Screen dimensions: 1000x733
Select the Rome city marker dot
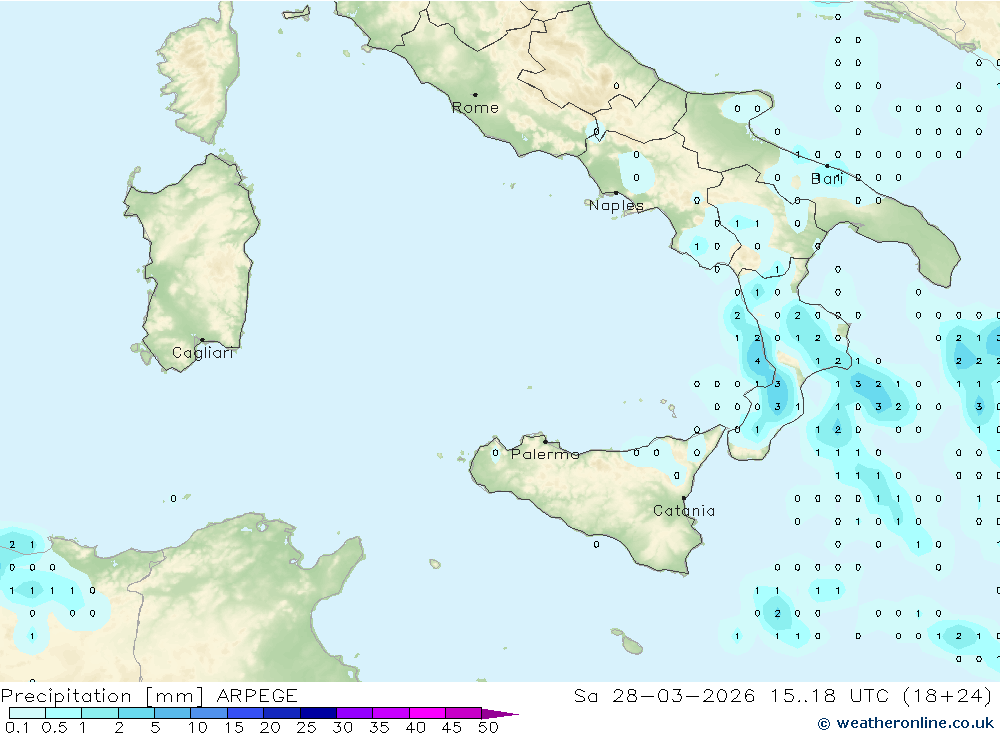(x=475, y=95)
